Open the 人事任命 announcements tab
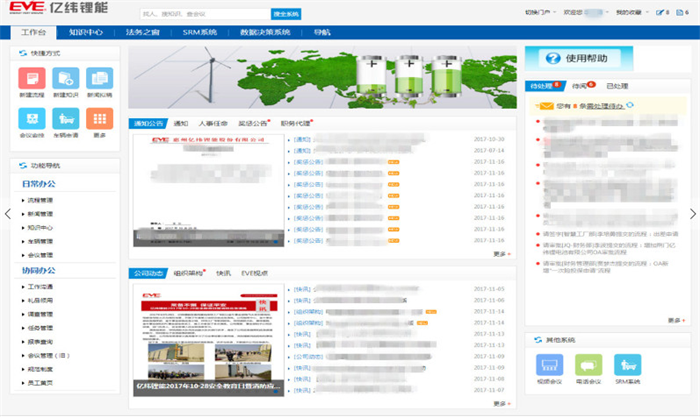 [213, 123]
